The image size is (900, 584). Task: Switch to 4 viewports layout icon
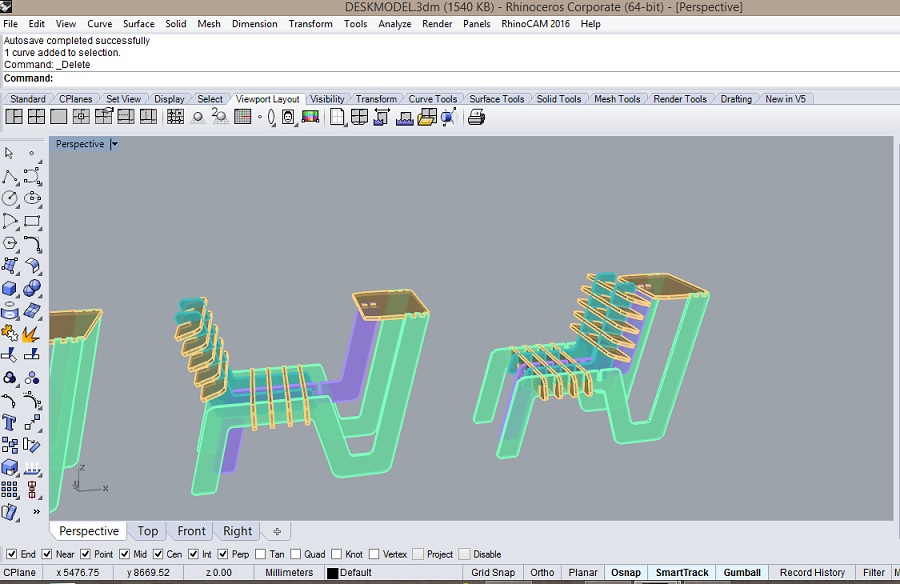[x=36, y=117]
